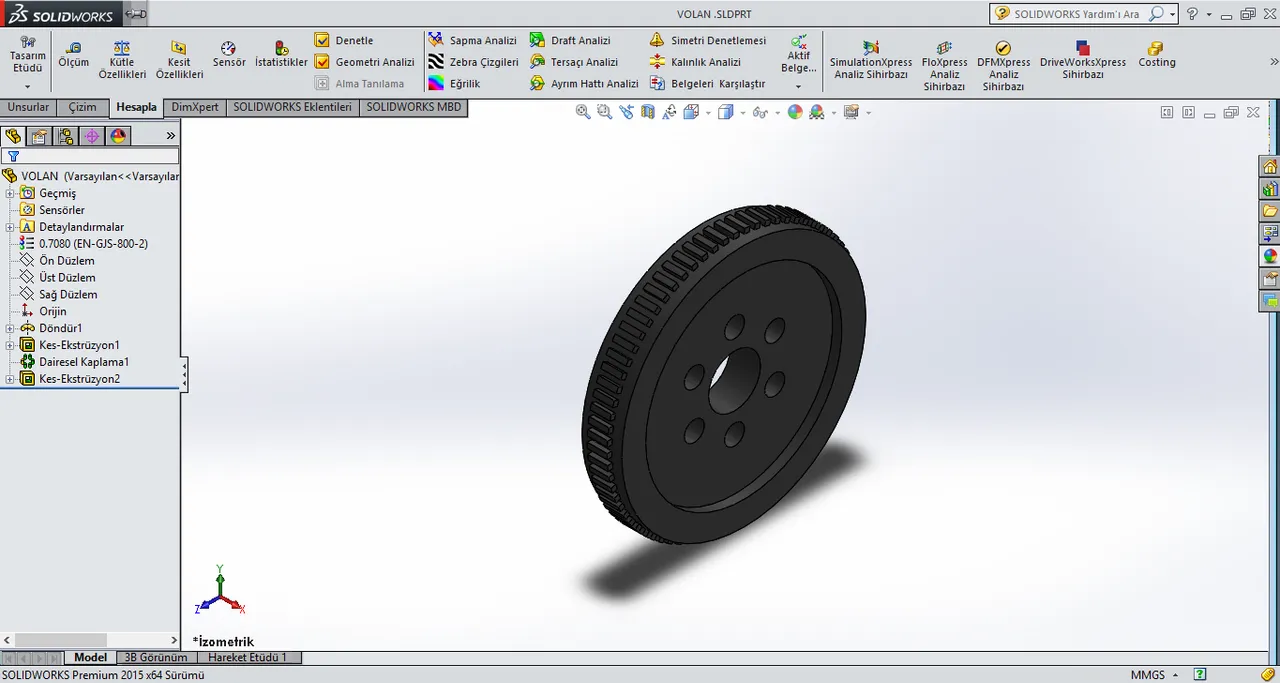Viewport: 1280px width, 683px height.
Task: Open Hide/Show Items dropdown arrow
Action: point(778,113)
